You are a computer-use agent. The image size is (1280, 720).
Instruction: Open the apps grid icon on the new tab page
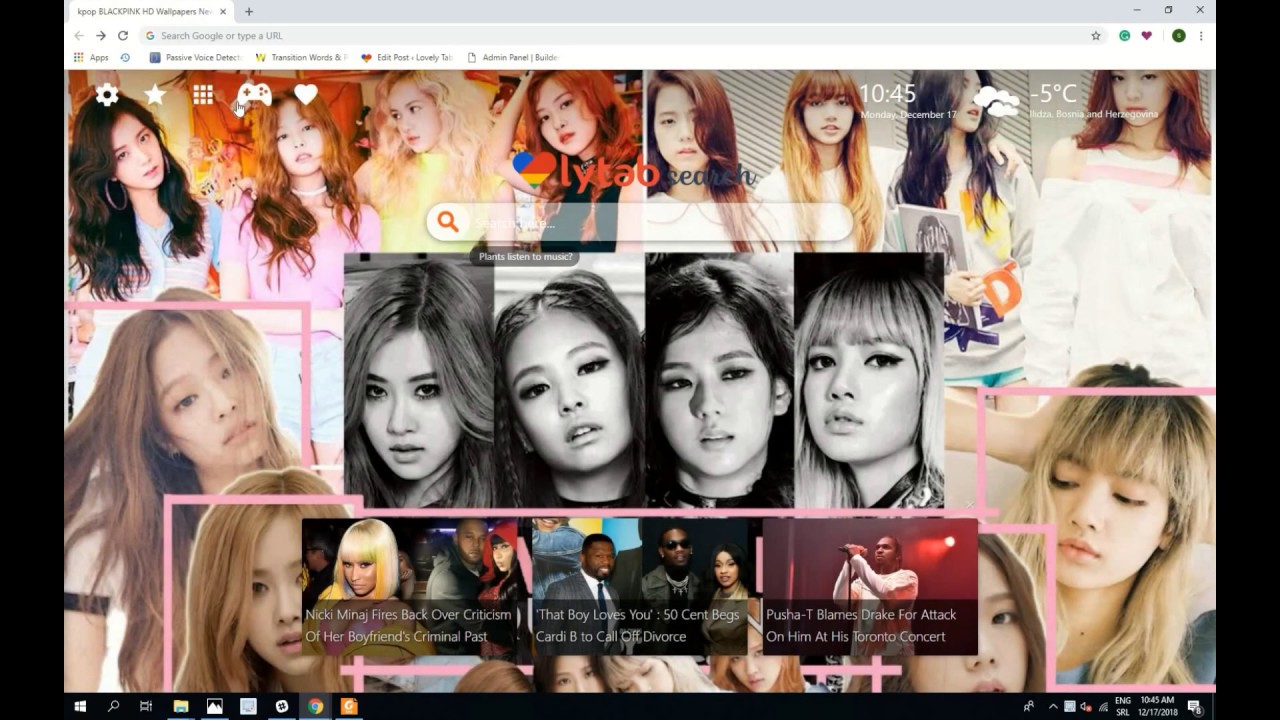tap(203, 95)
